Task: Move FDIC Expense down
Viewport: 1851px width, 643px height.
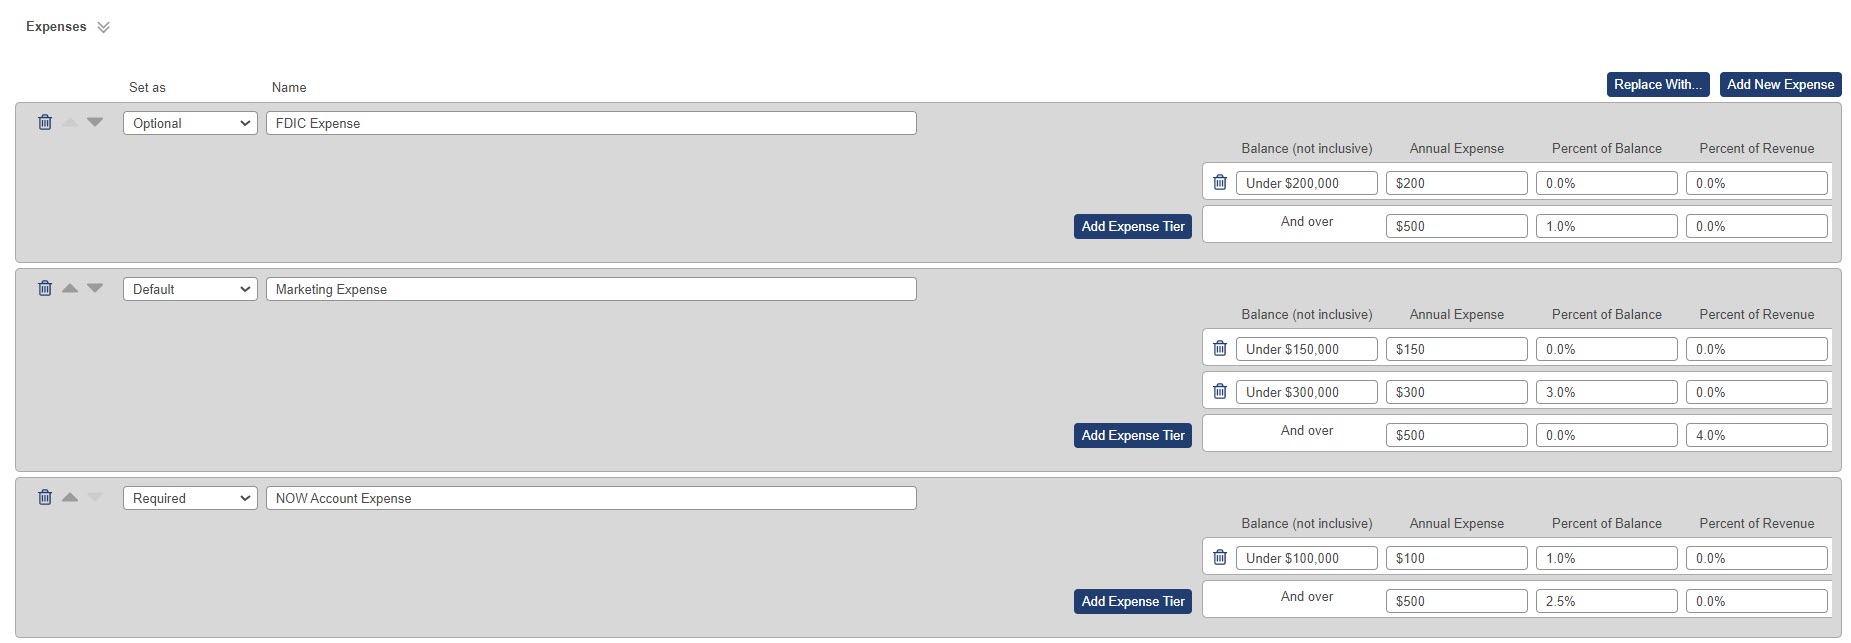Action: pos(95,122)
